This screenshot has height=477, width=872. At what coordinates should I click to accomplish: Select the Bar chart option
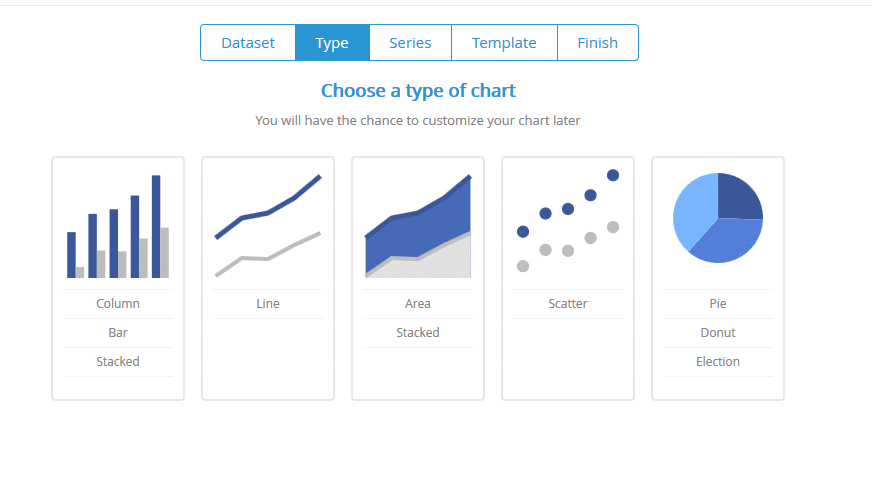[x=118, y=332]
